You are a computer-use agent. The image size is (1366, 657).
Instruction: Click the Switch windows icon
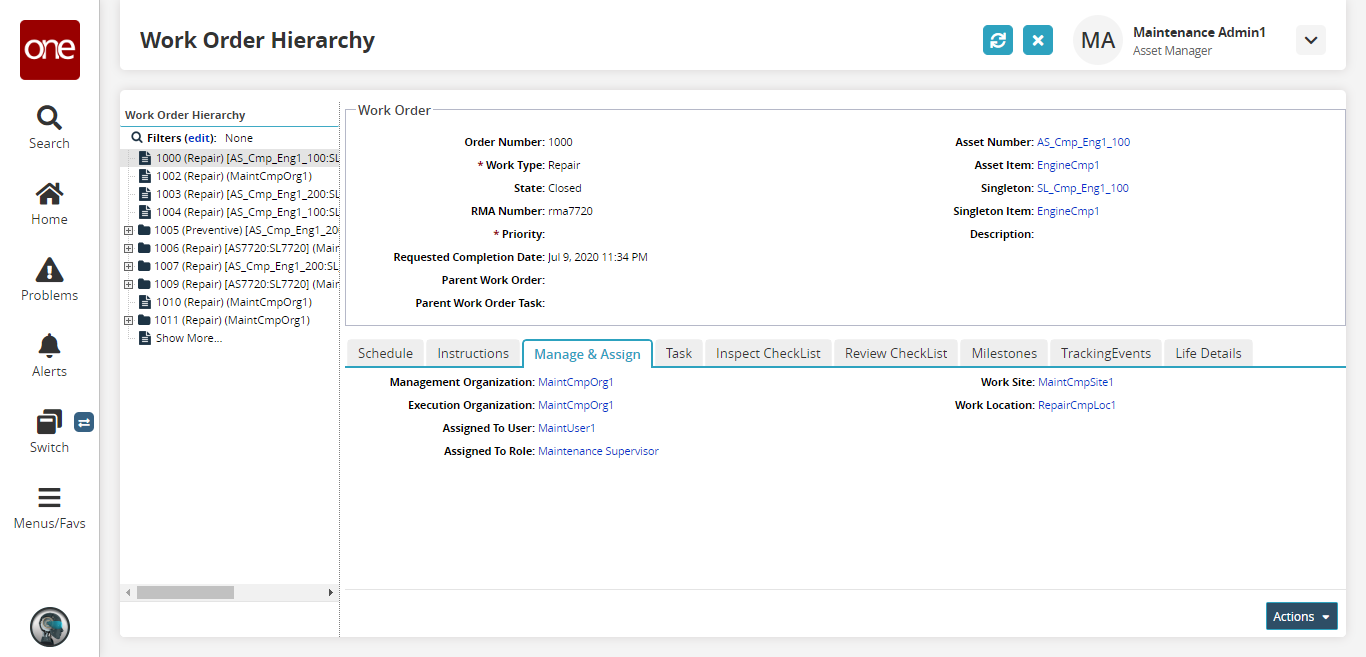[x=49, y=422]
